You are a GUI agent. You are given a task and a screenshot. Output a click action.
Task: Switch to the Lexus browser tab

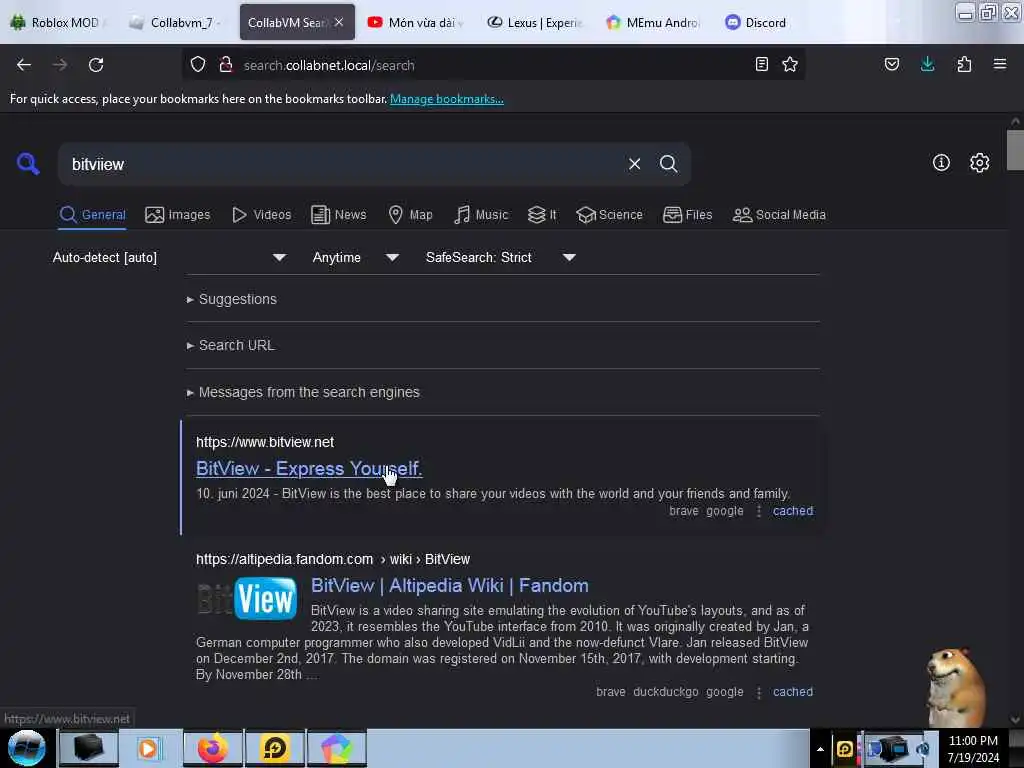534,22
